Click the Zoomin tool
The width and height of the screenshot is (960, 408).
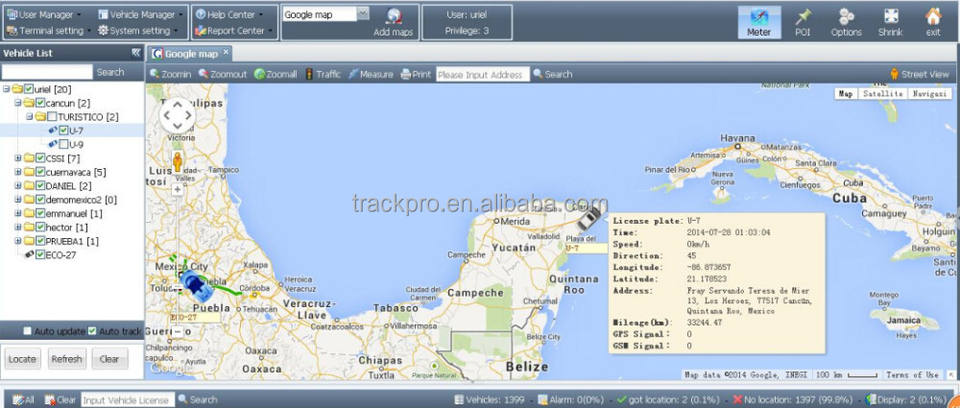[170, 74]
